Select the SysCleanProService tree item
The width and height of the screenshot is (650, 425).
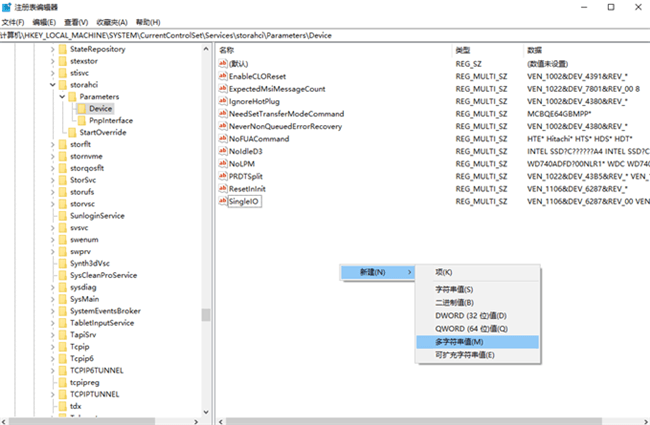(103, 275)
